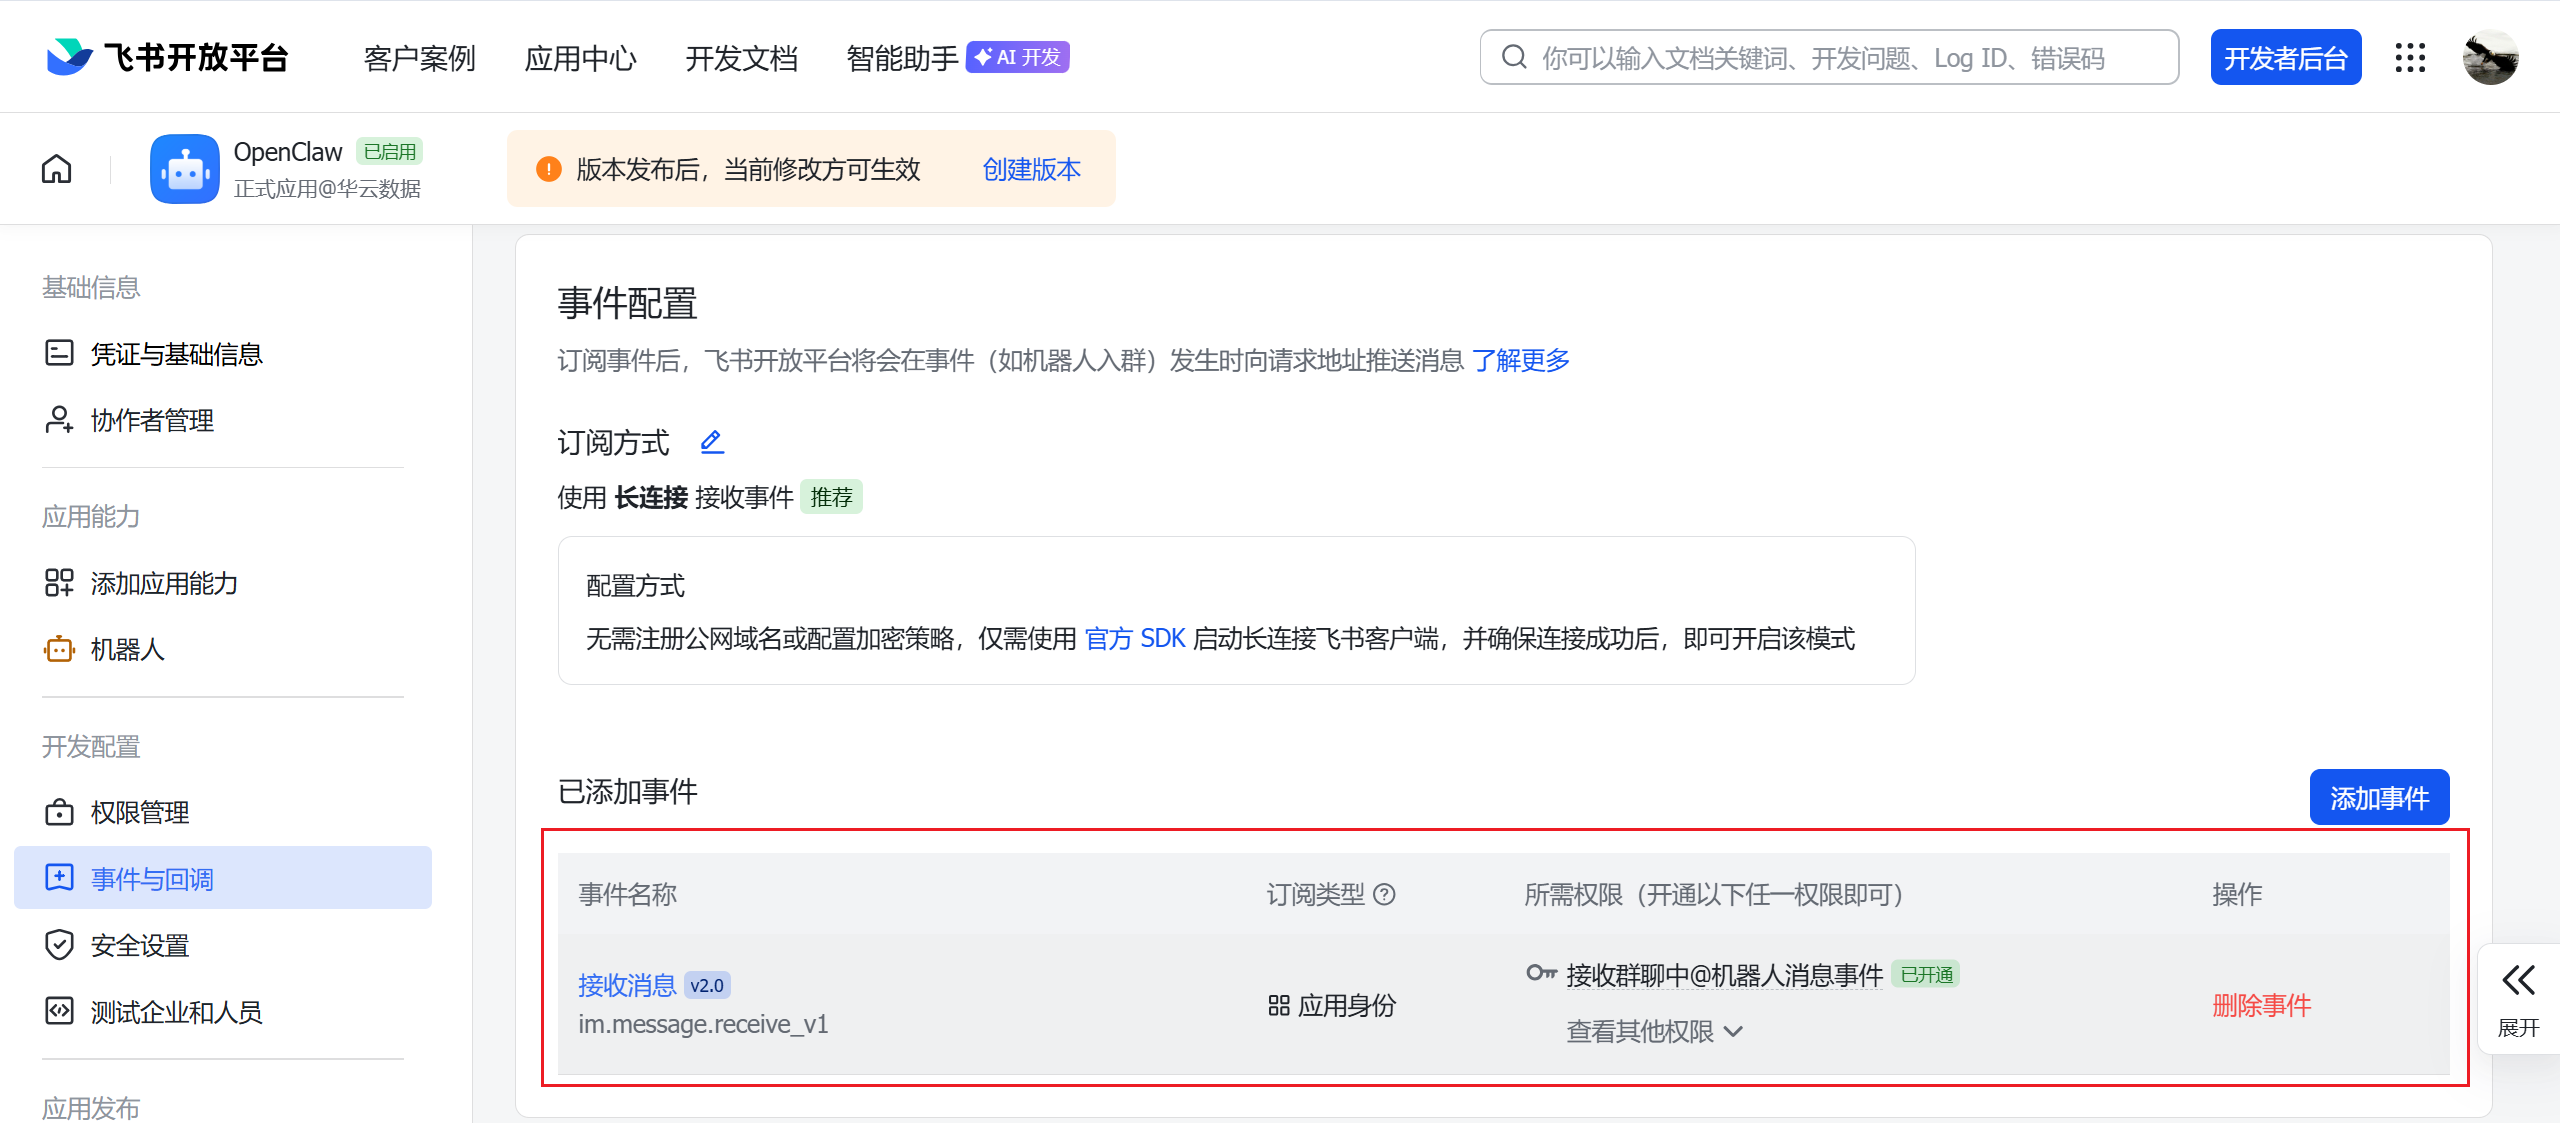Click the home icon in breadcrumb bar
Image resolution: width=2560 pixels, height=1123 pixels.
coord(57,169)
